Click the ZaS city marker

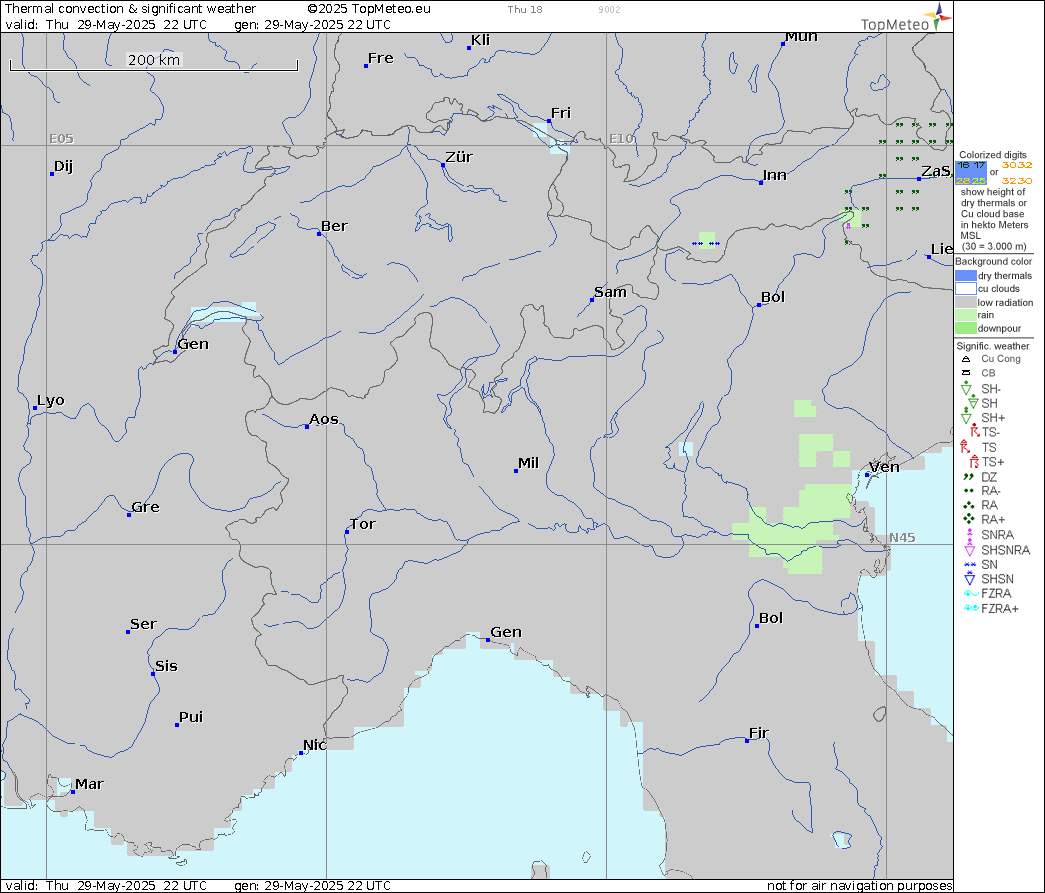pos(919,179)
